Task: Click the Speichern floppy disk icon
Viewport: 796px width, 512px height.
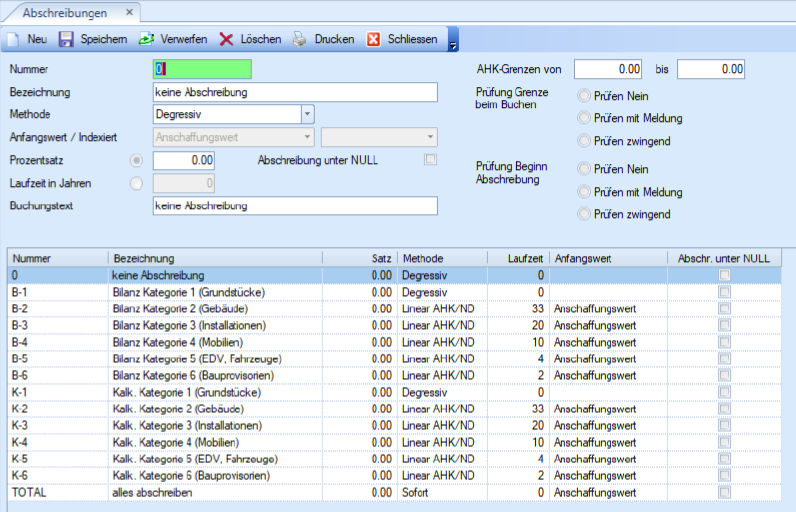Action: tap(67, 40)
